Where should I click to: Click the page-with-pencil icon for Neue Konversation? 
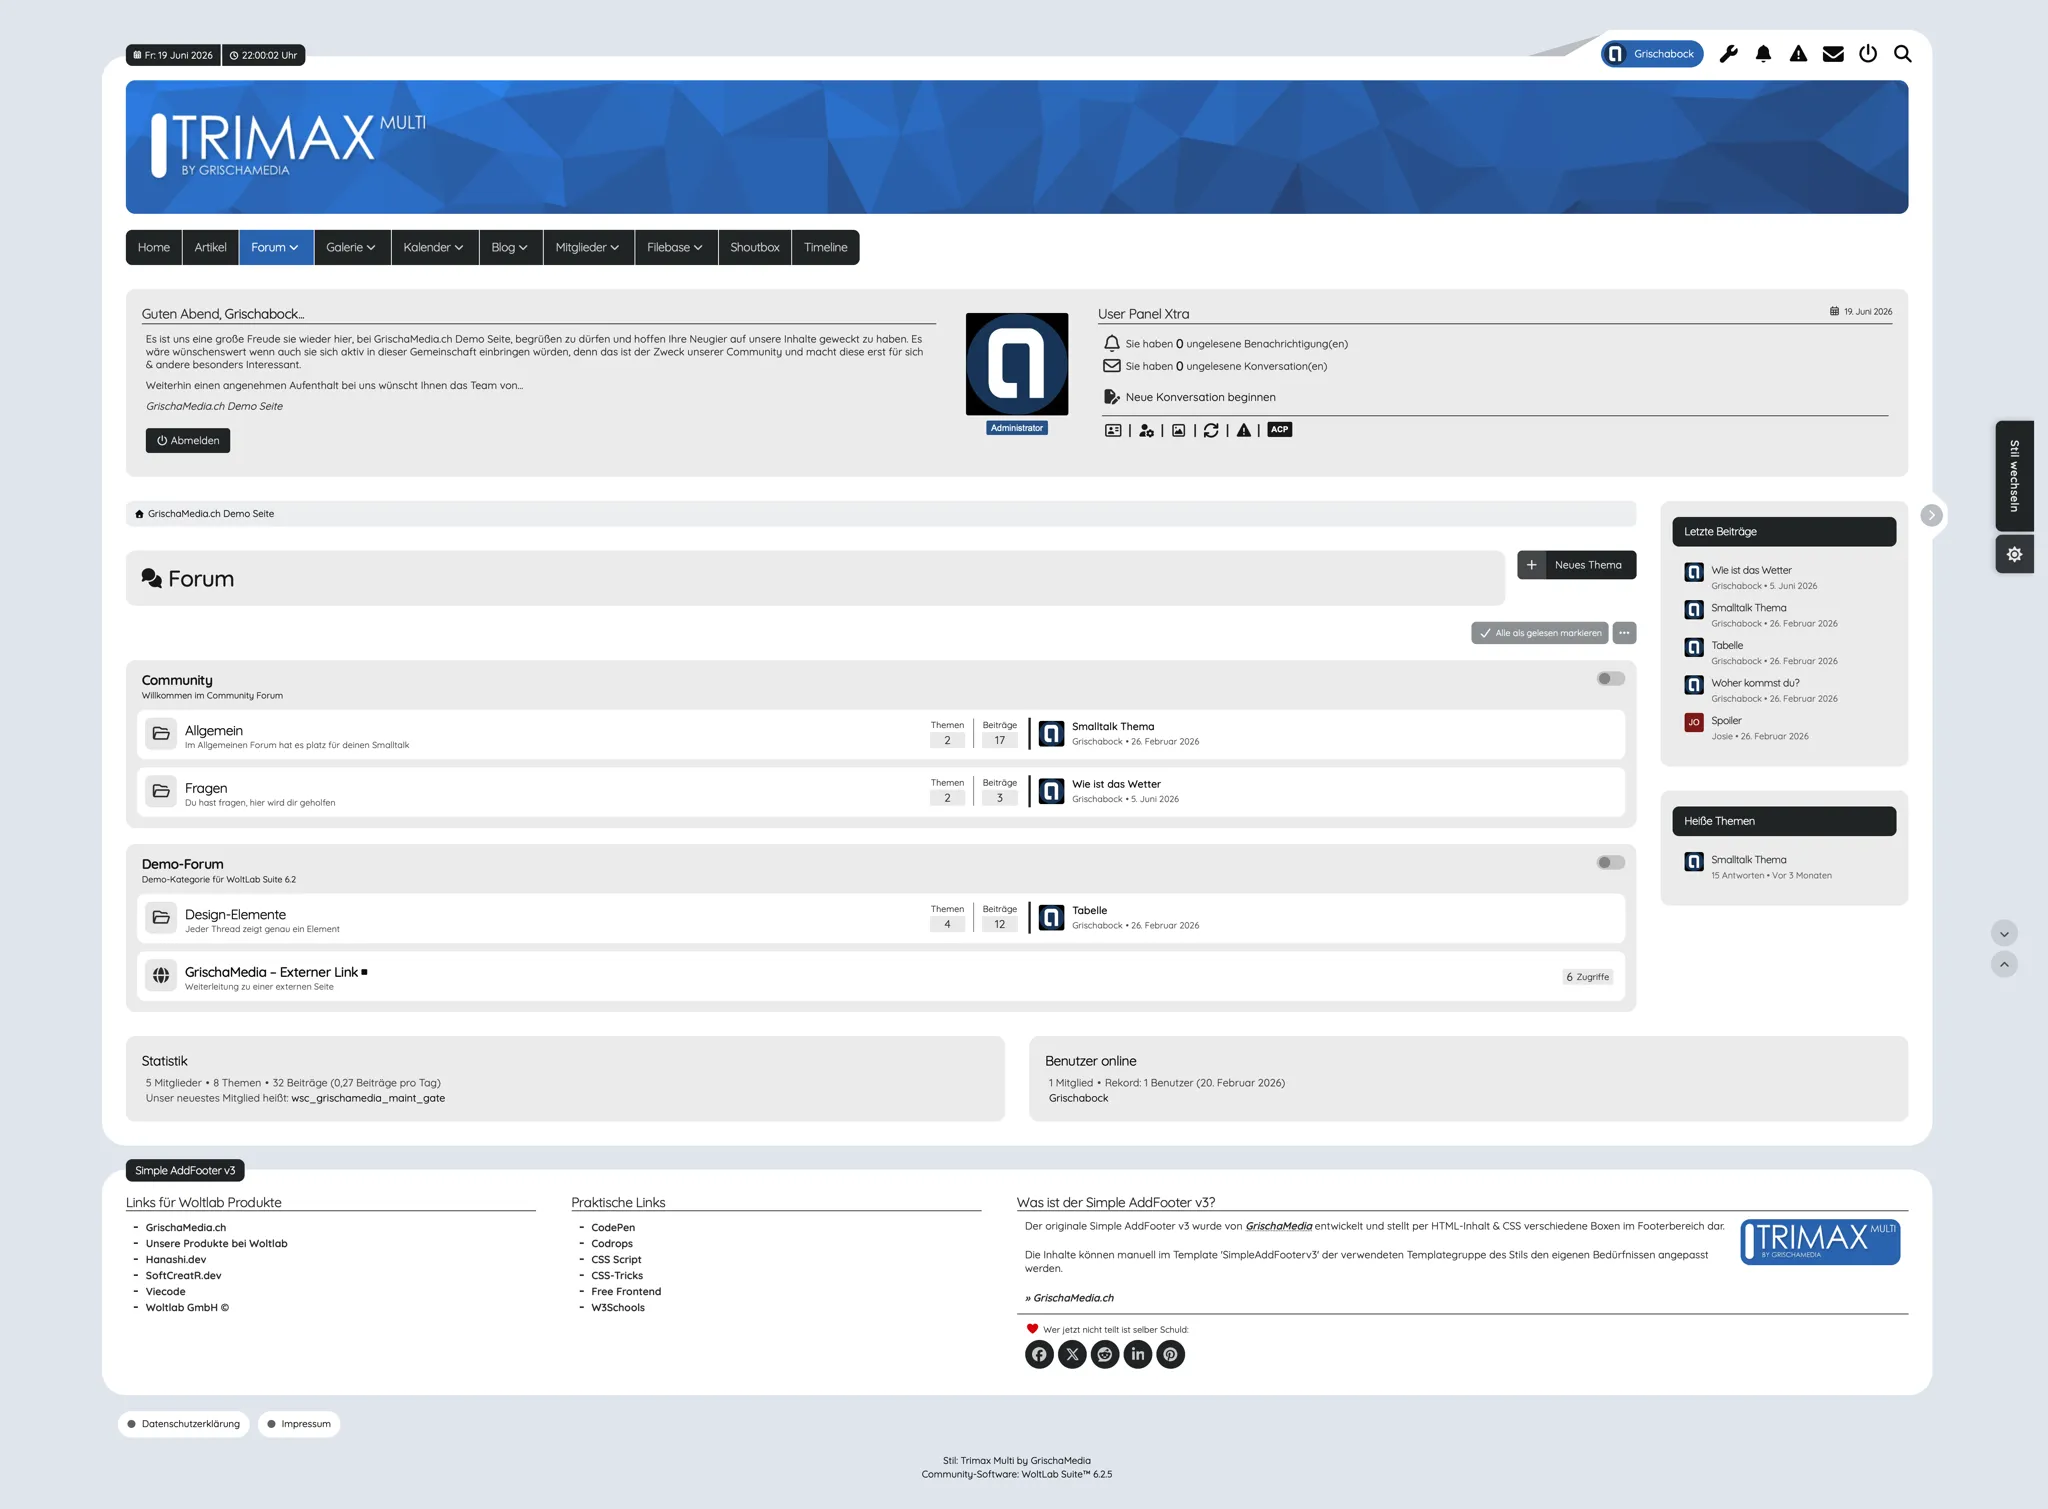tap(1111, 397)
